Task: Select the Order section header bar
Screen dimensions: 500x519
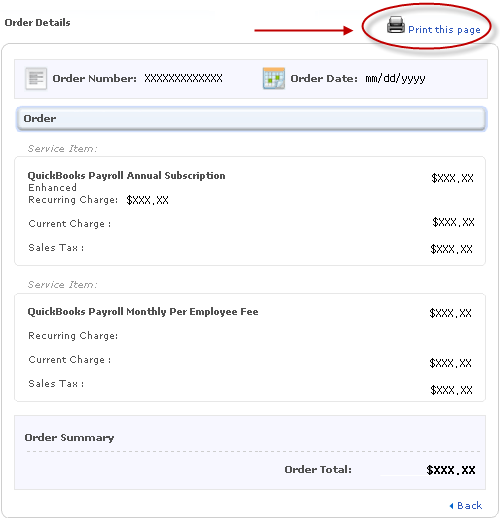Action: 252,119
